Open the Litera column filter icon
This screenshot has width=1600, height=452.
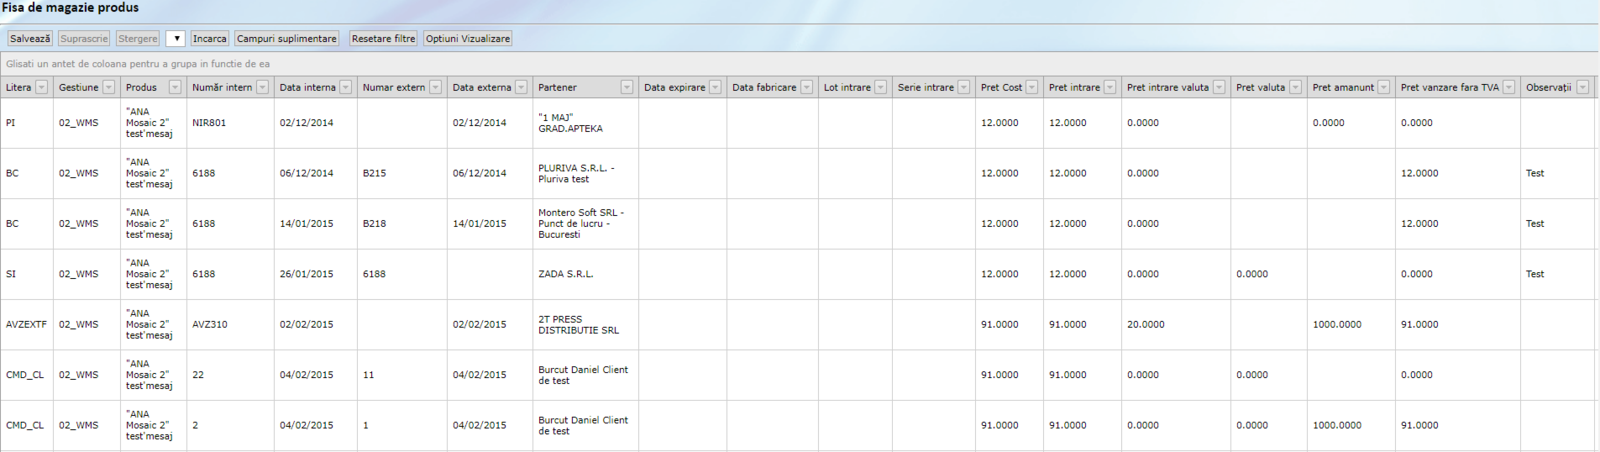tap(41, 88)
